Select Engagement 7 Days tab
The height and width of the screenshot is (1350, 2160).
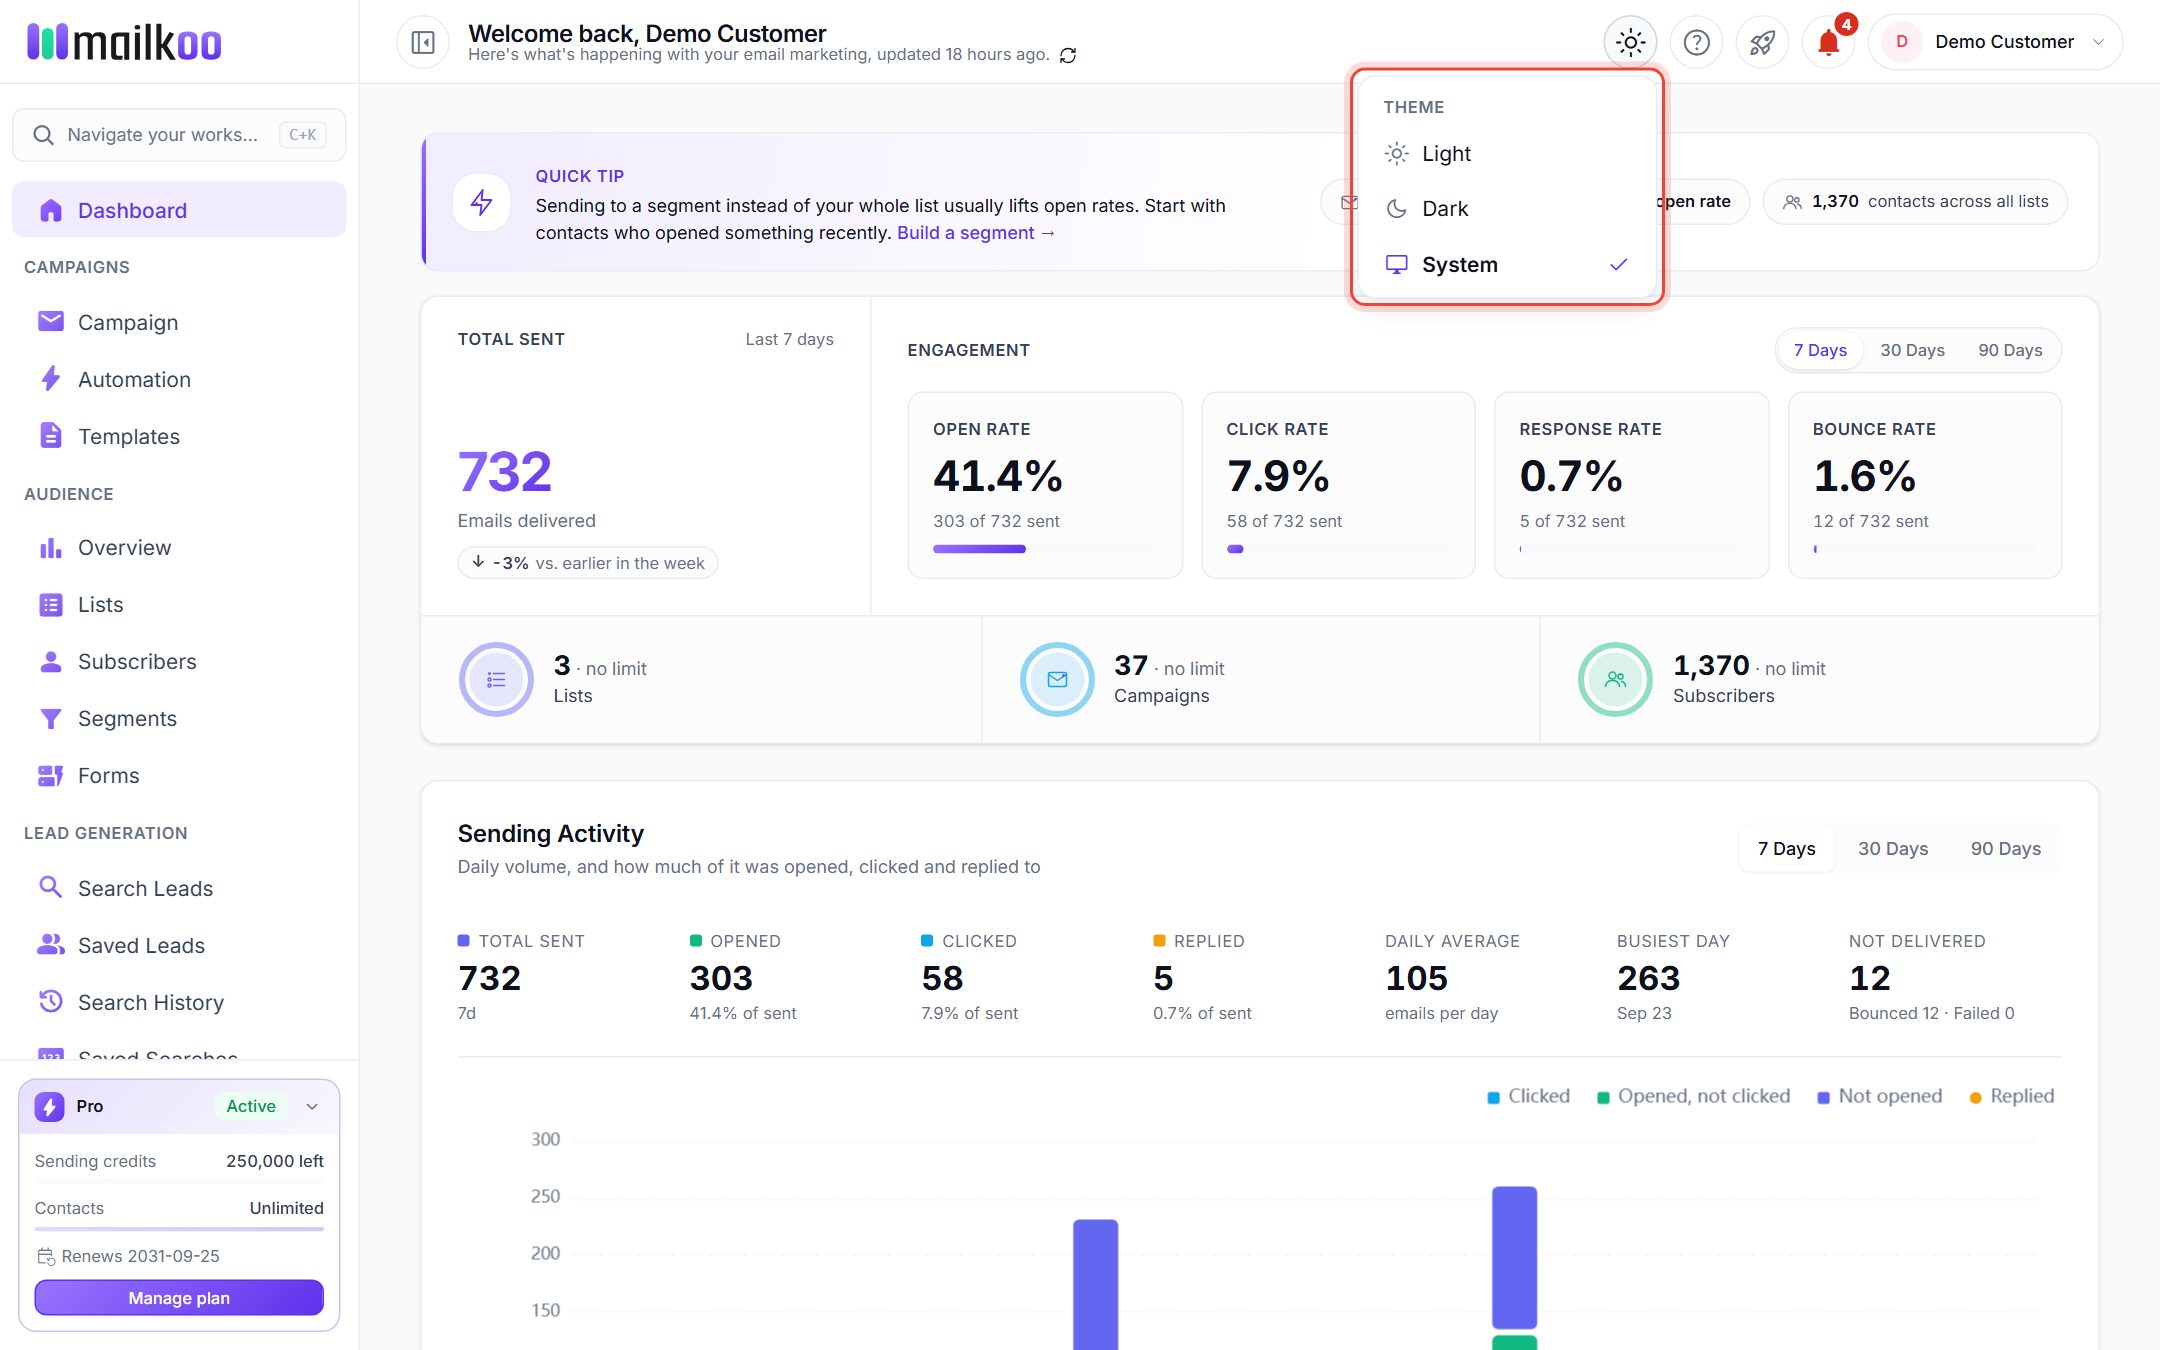(x=1820, y=350)
